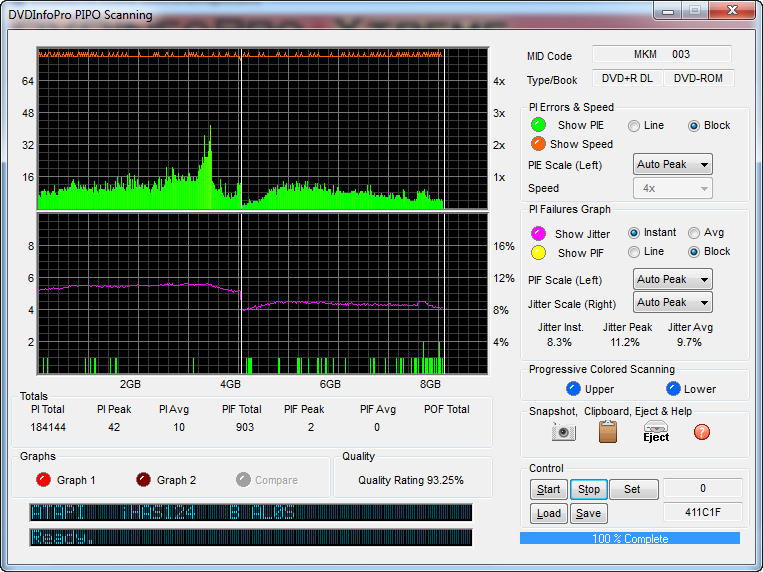Select the red Graph 1 indicator

point(43,480)
